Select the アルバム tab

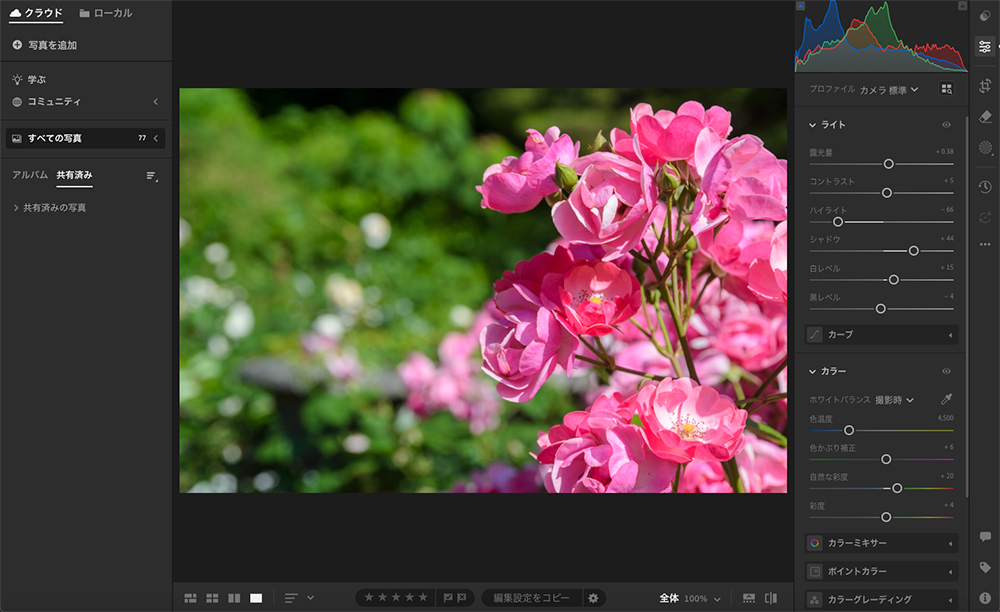[x=30, y=175]
